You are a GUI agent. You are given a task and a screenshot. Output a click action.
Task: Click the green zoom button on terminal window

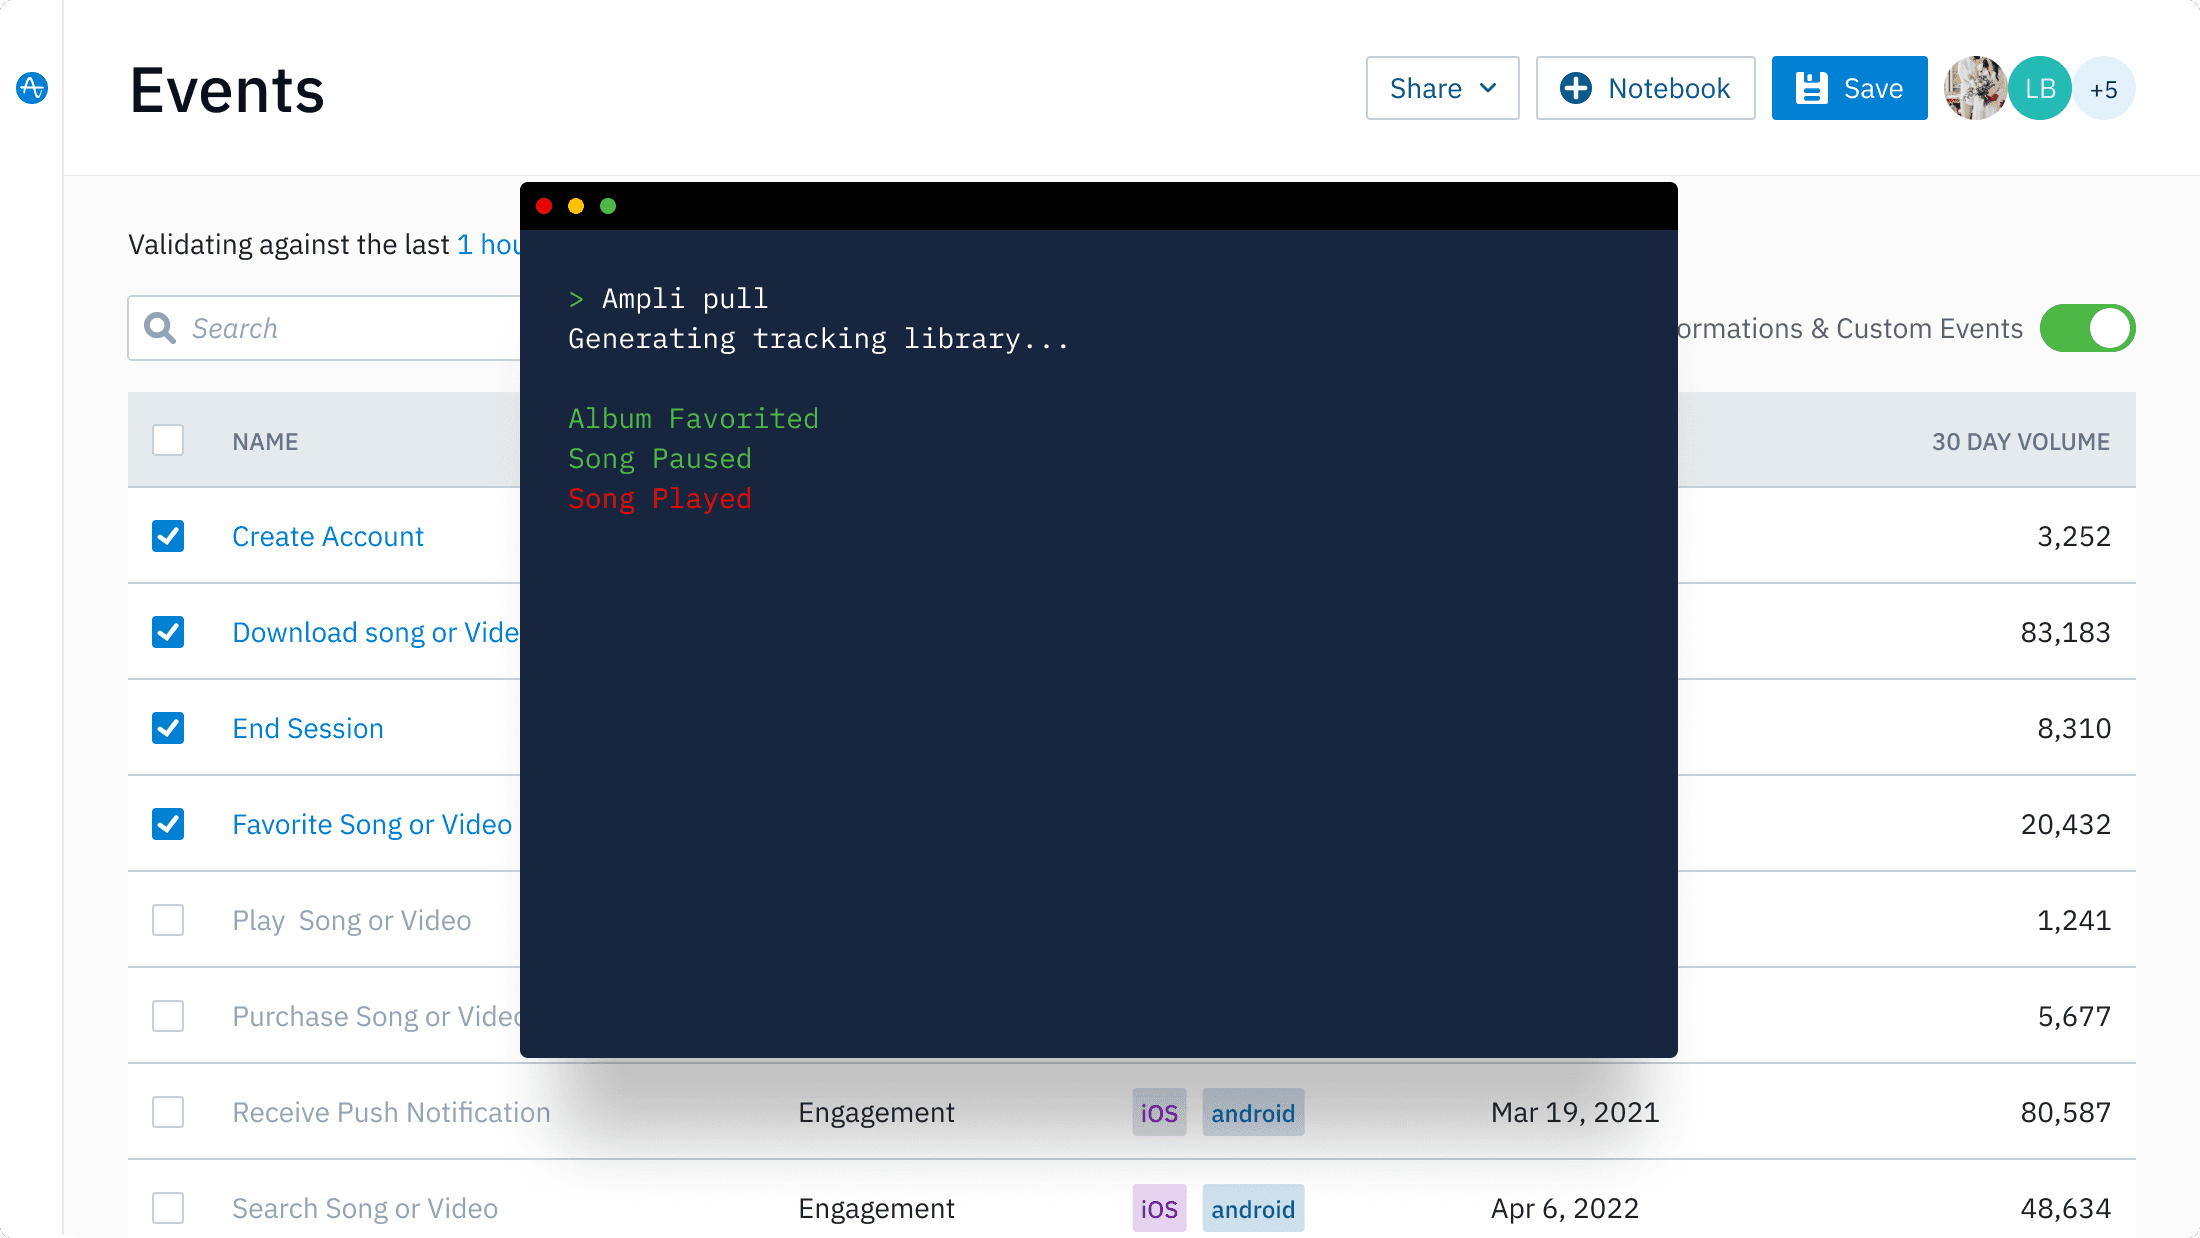click(x=608, y=206)
